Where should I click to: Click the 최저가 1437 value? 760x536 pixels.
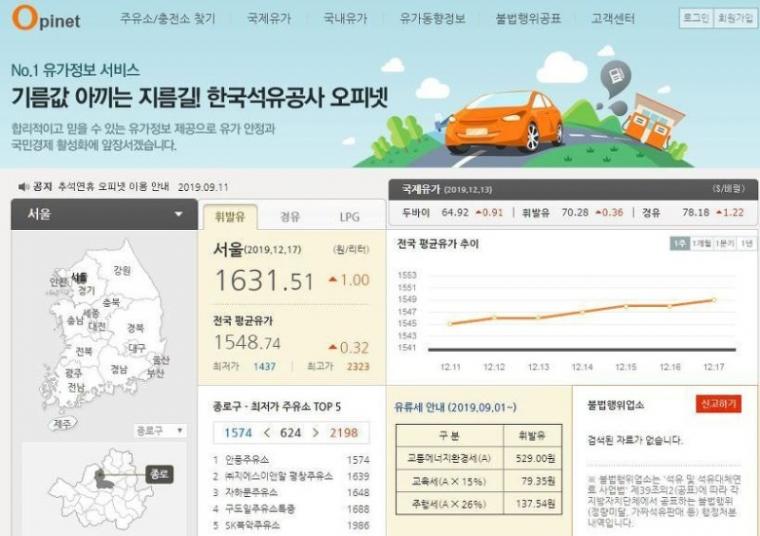tap(265, 366)
